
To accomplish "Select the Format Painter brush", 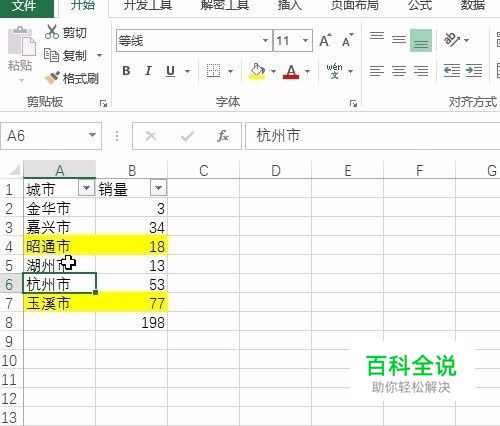I will [x=52, y=78].
